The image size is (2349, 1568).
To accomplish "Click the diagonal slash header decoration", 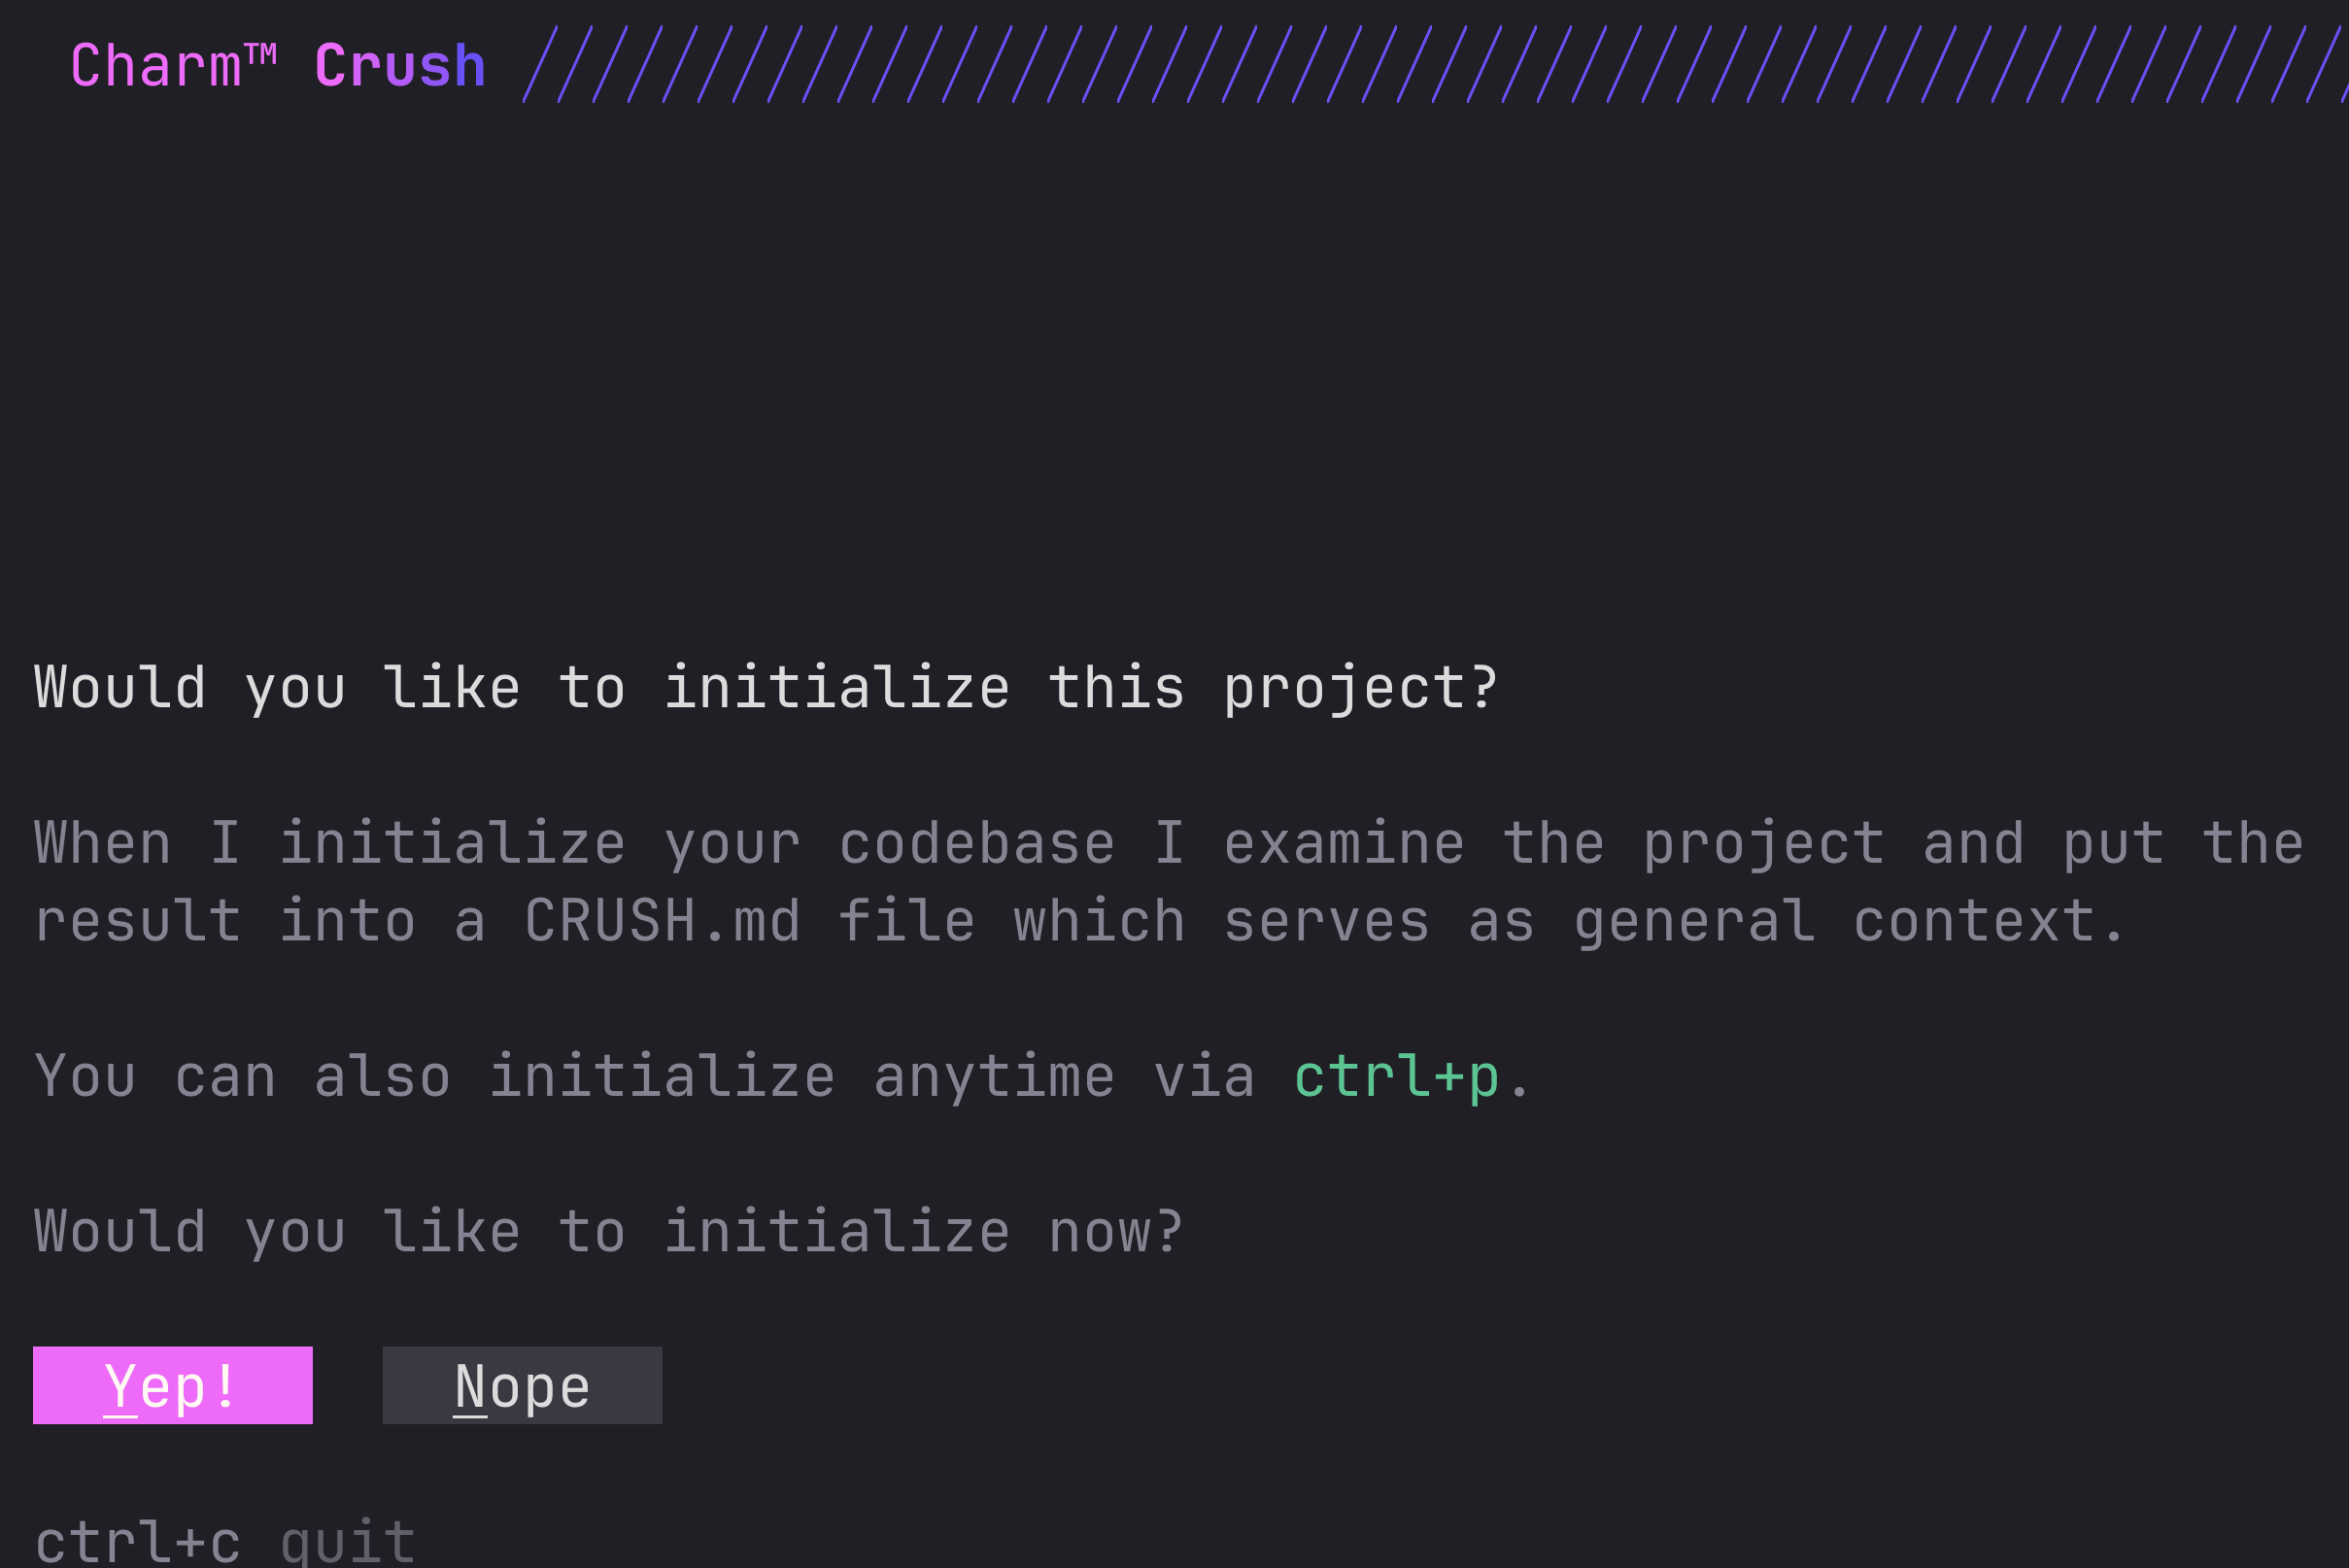I will click(1435, 65).
